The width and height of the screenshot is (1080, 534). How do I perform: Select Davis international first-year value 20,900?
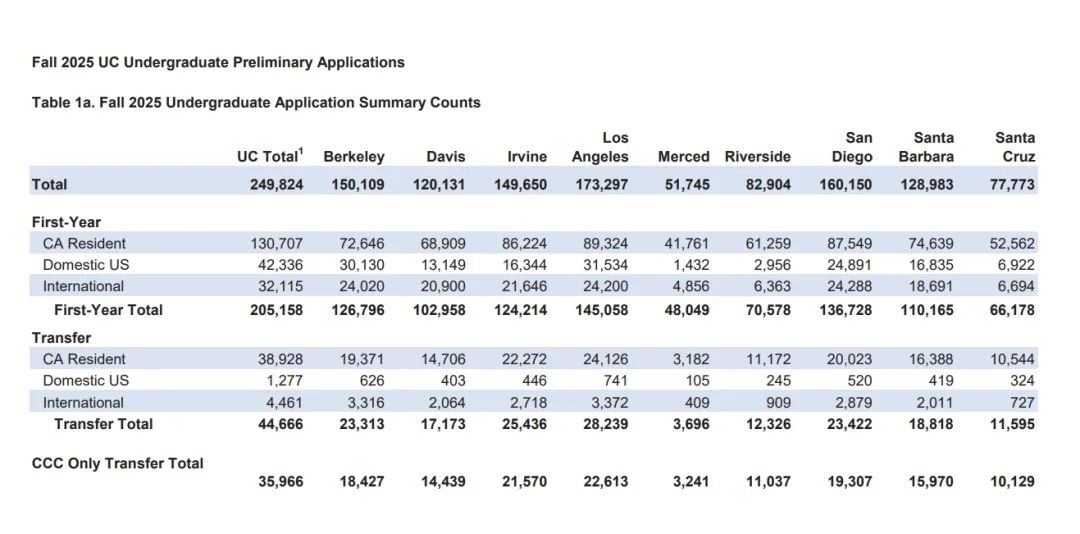(443, 287)
